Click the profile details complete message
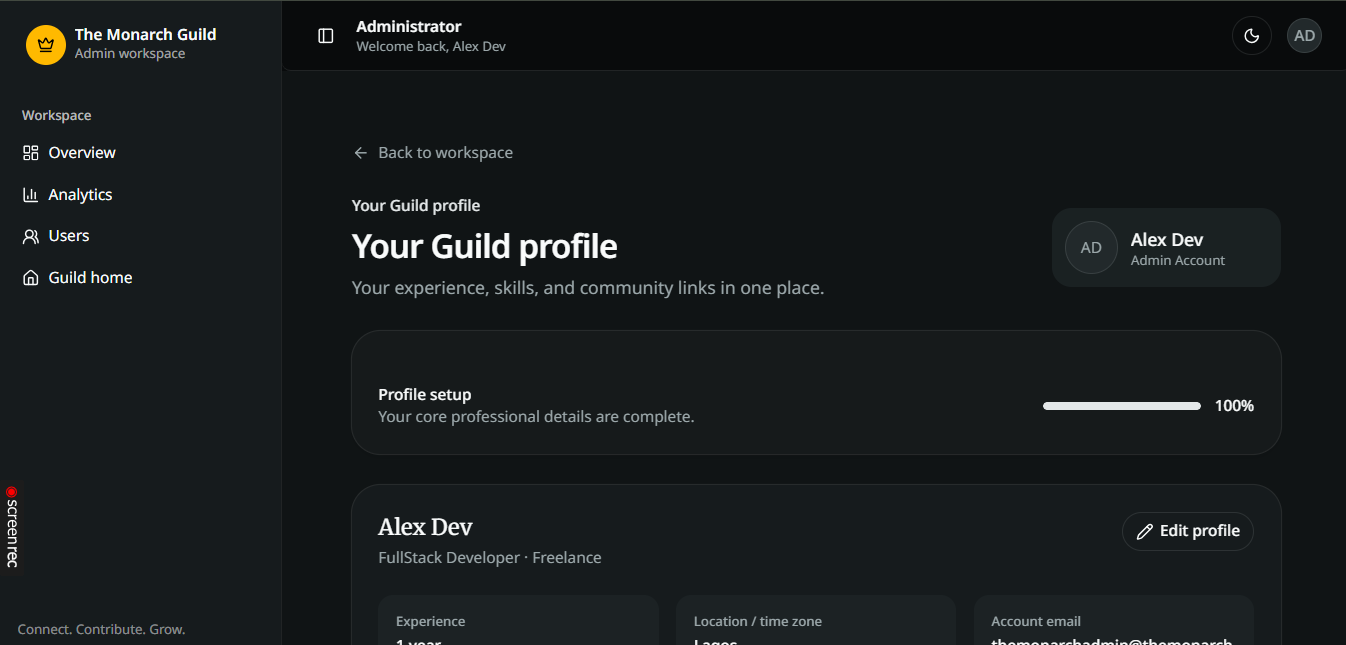The image size is (1346, 645). (x=536, y=417)
